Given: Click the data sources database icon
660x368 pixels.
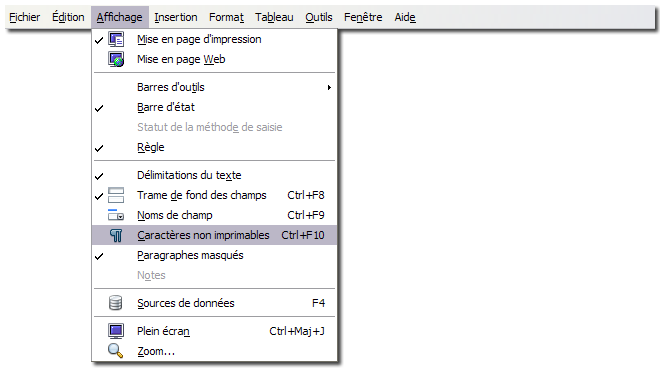Looking at the screenshot, I should (115, 303).
